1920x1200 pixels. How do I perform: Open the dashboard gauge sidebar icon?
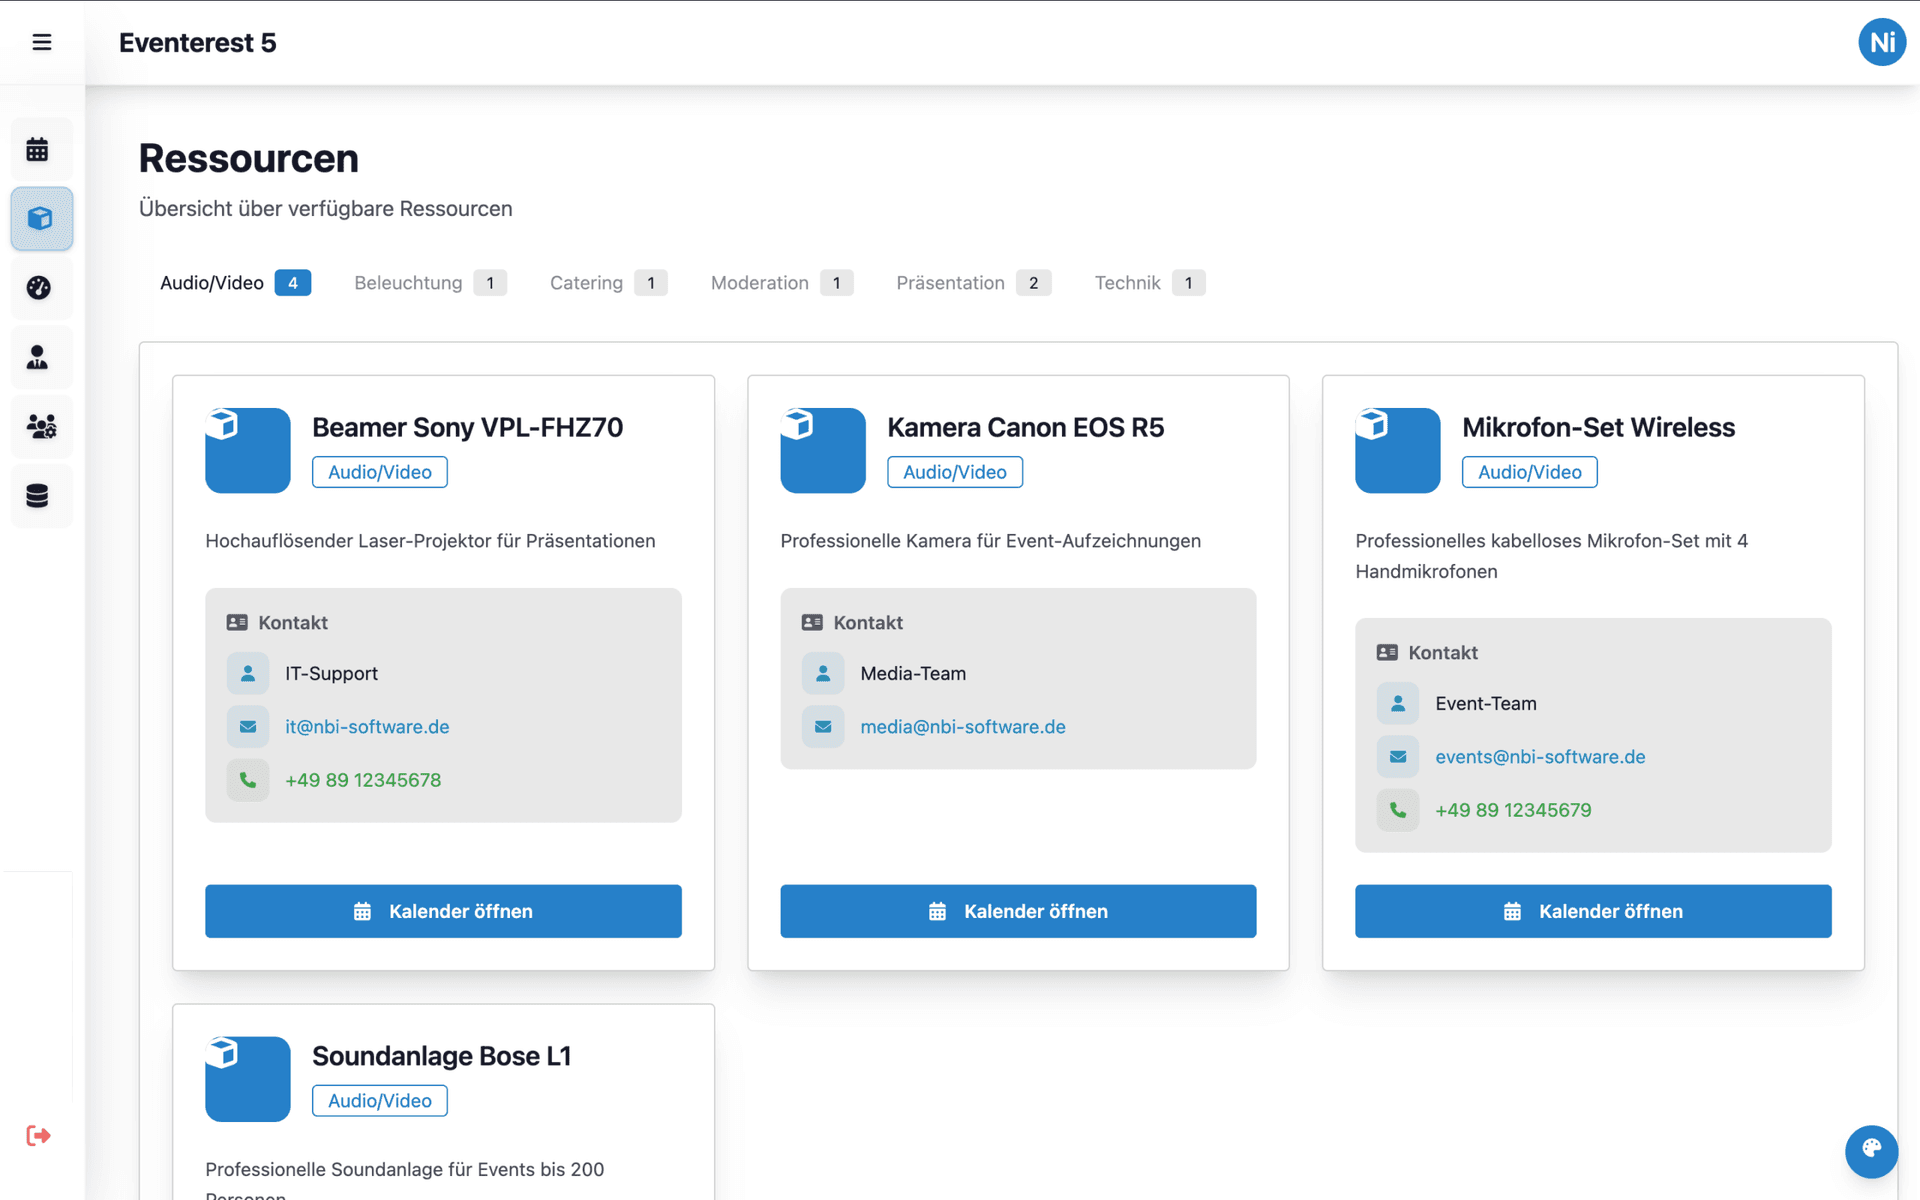(x=38, y=288)
